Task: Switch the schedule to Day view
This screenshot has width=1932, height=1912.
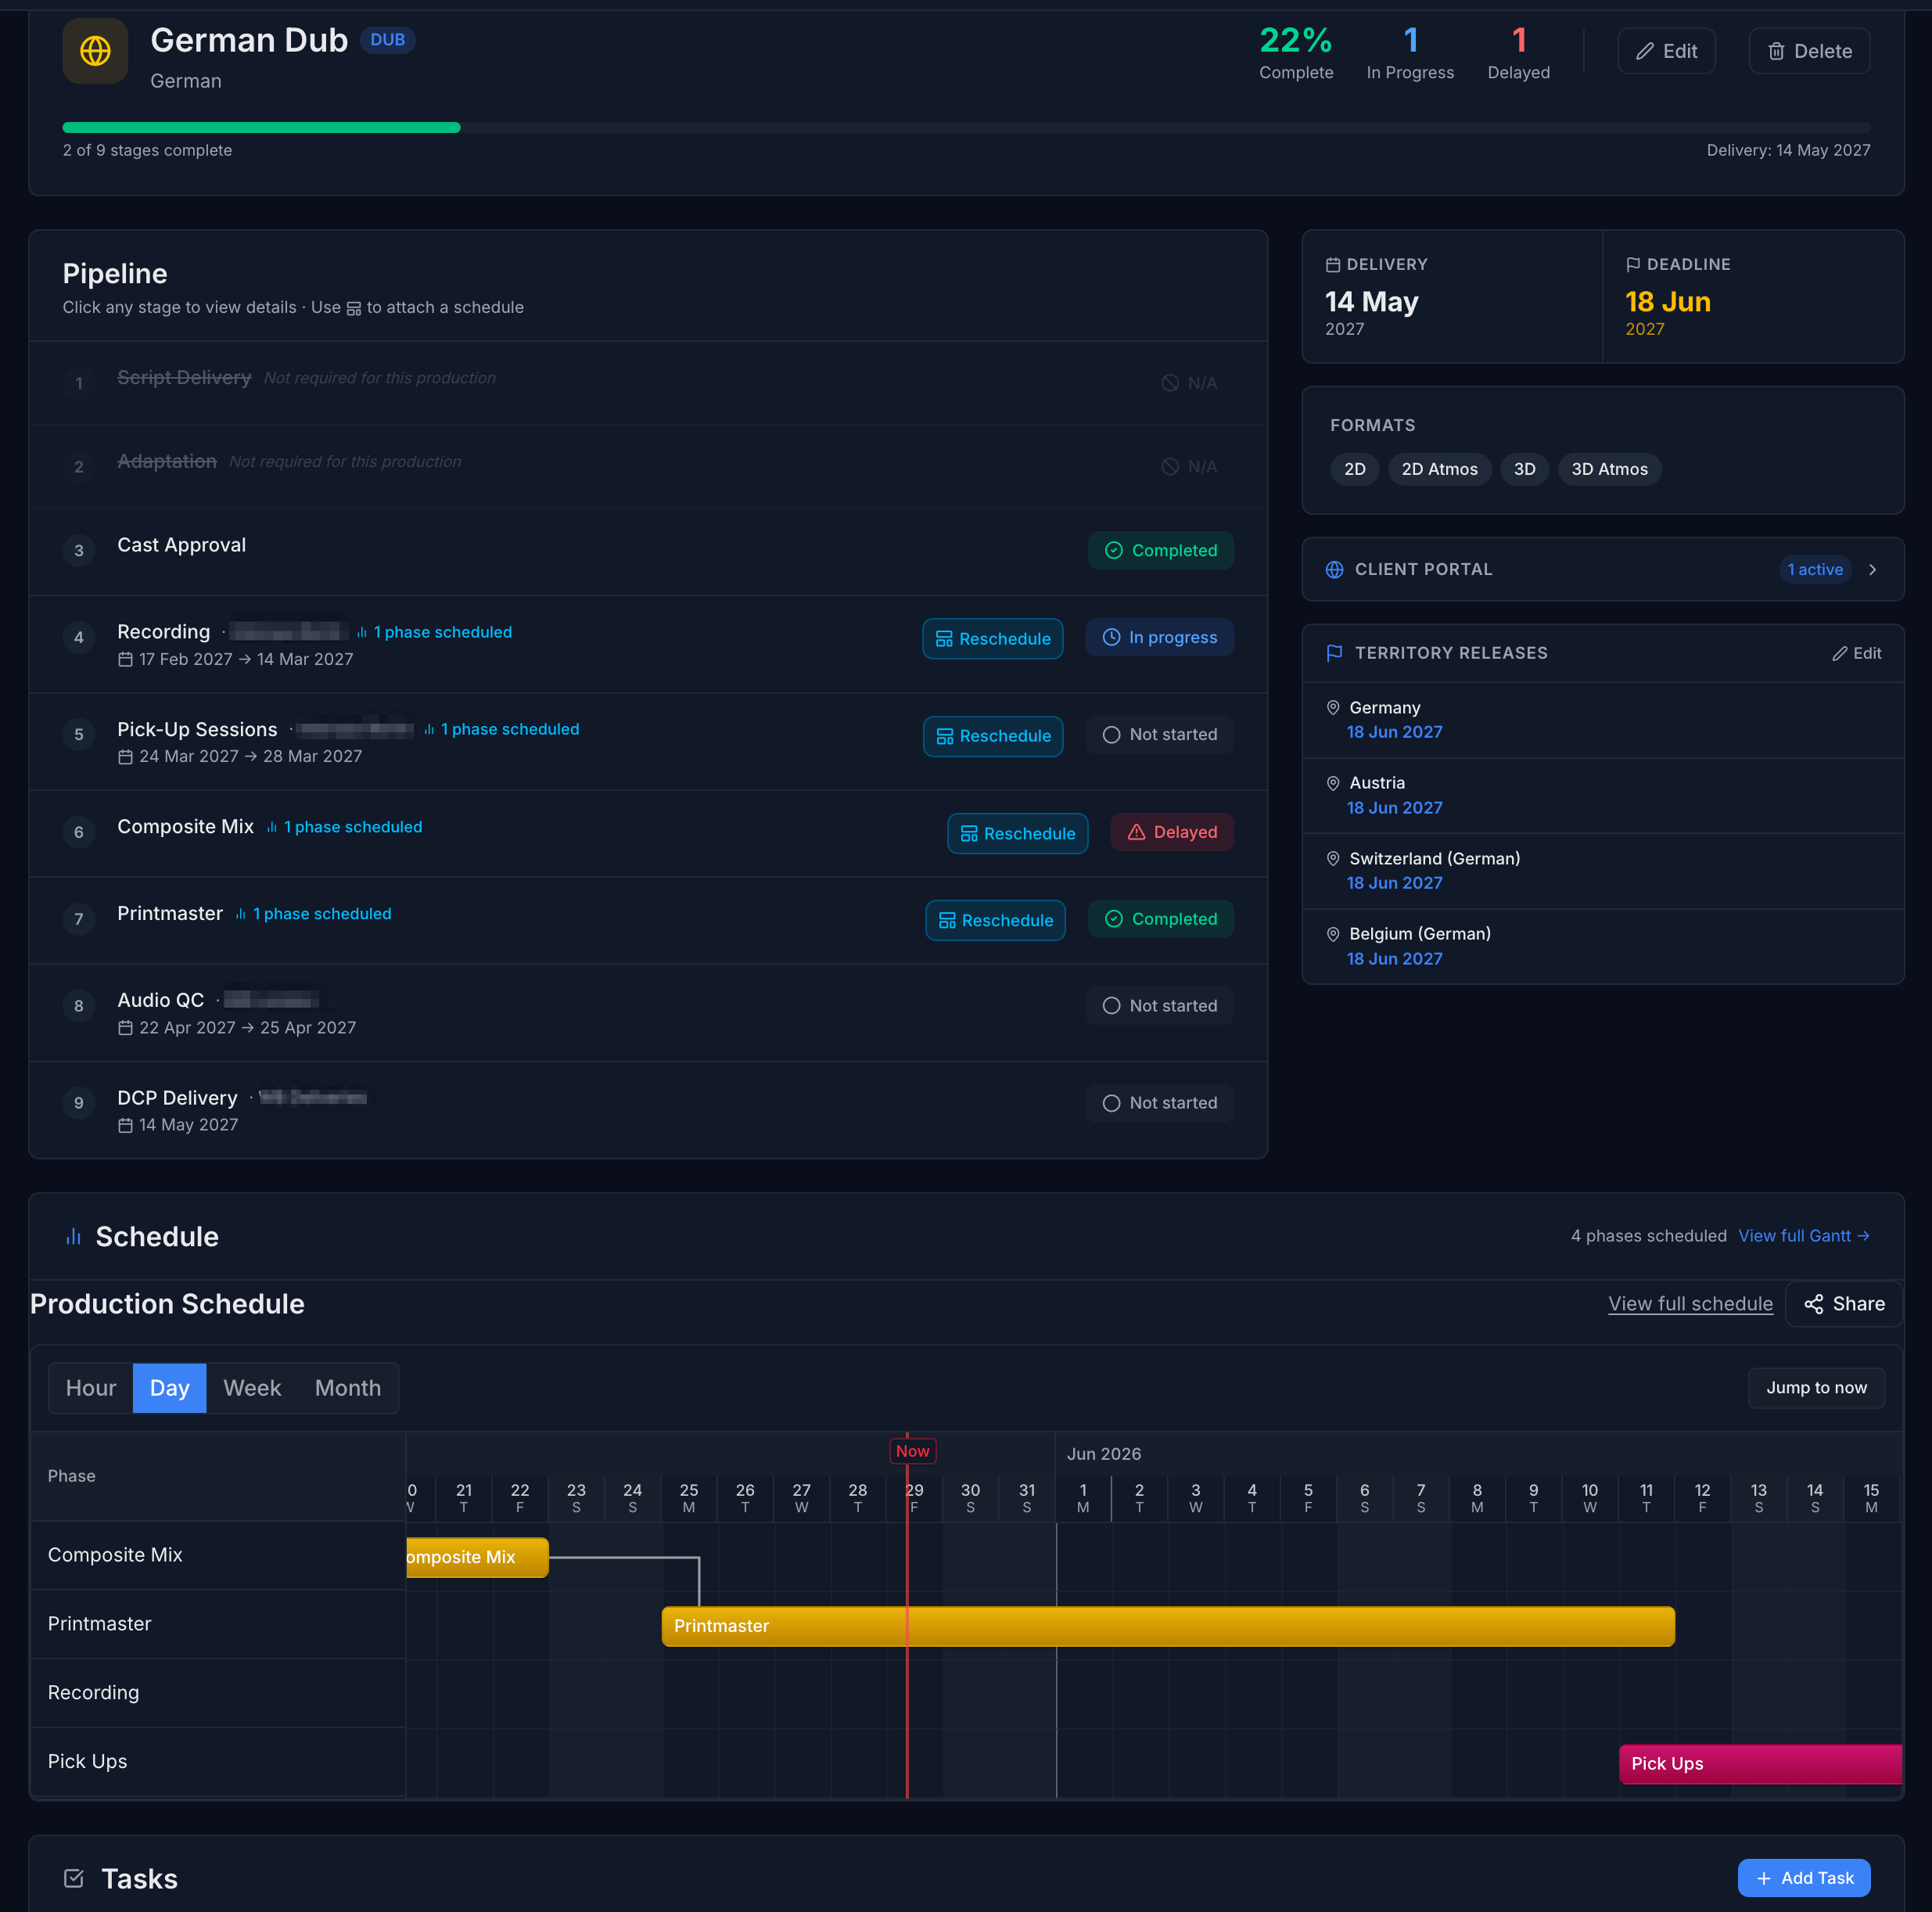Action: coord(169,1388)
